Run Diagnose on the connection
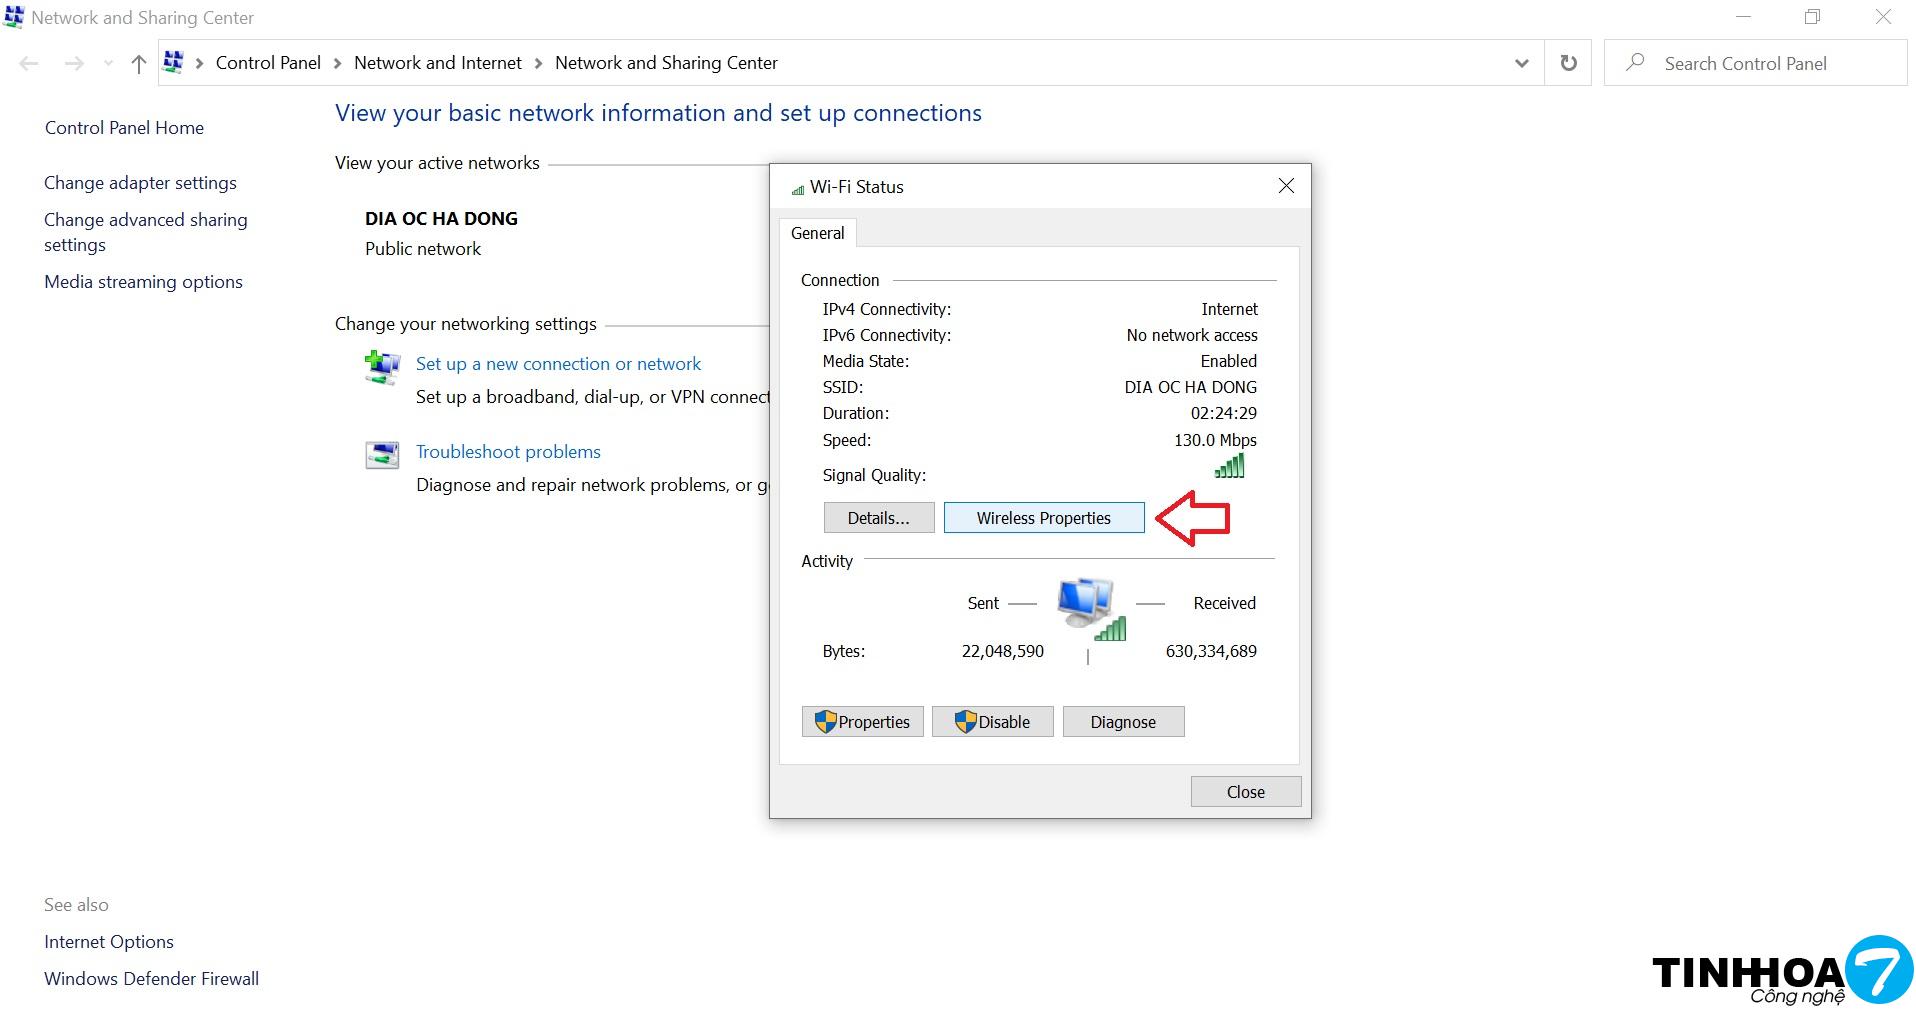 pos(1122,722)
